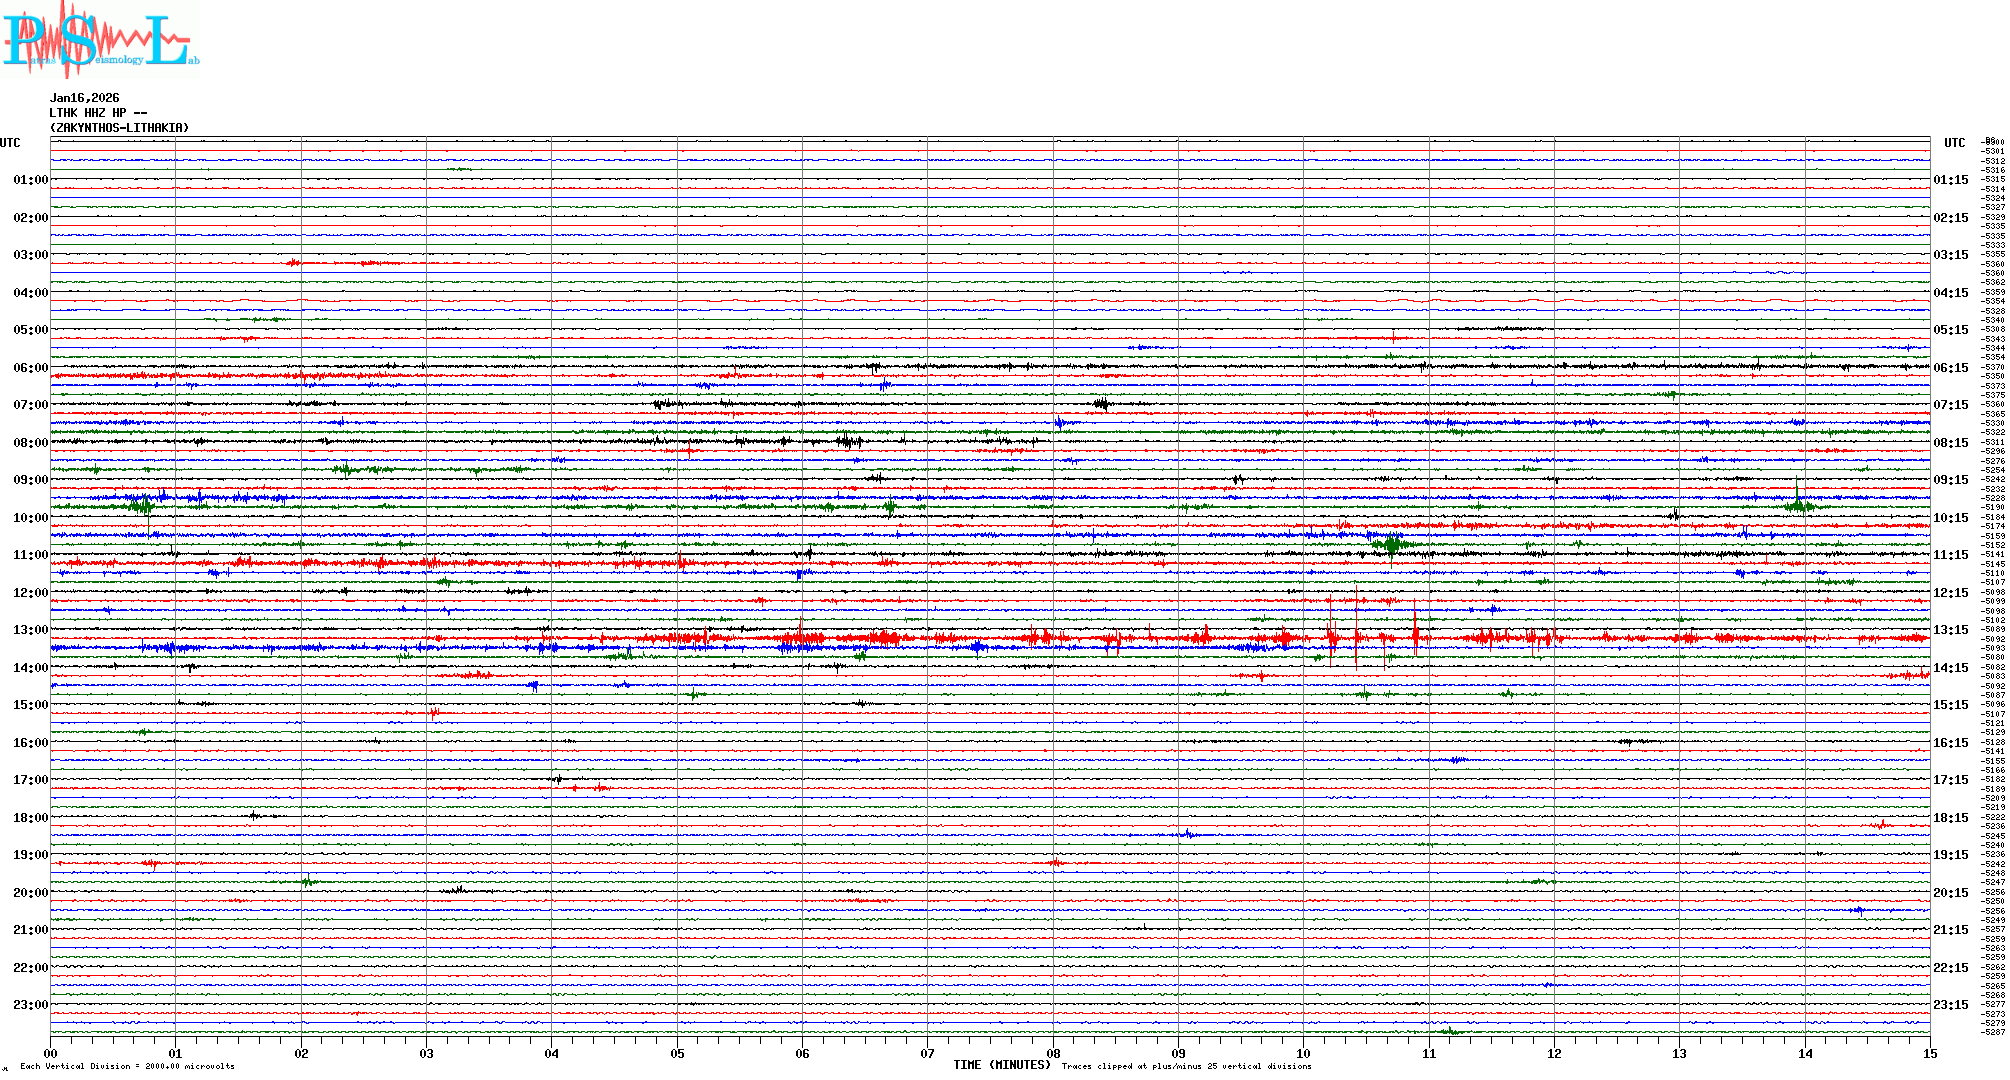Select the 01:00 hour label on left

(30, 180)
